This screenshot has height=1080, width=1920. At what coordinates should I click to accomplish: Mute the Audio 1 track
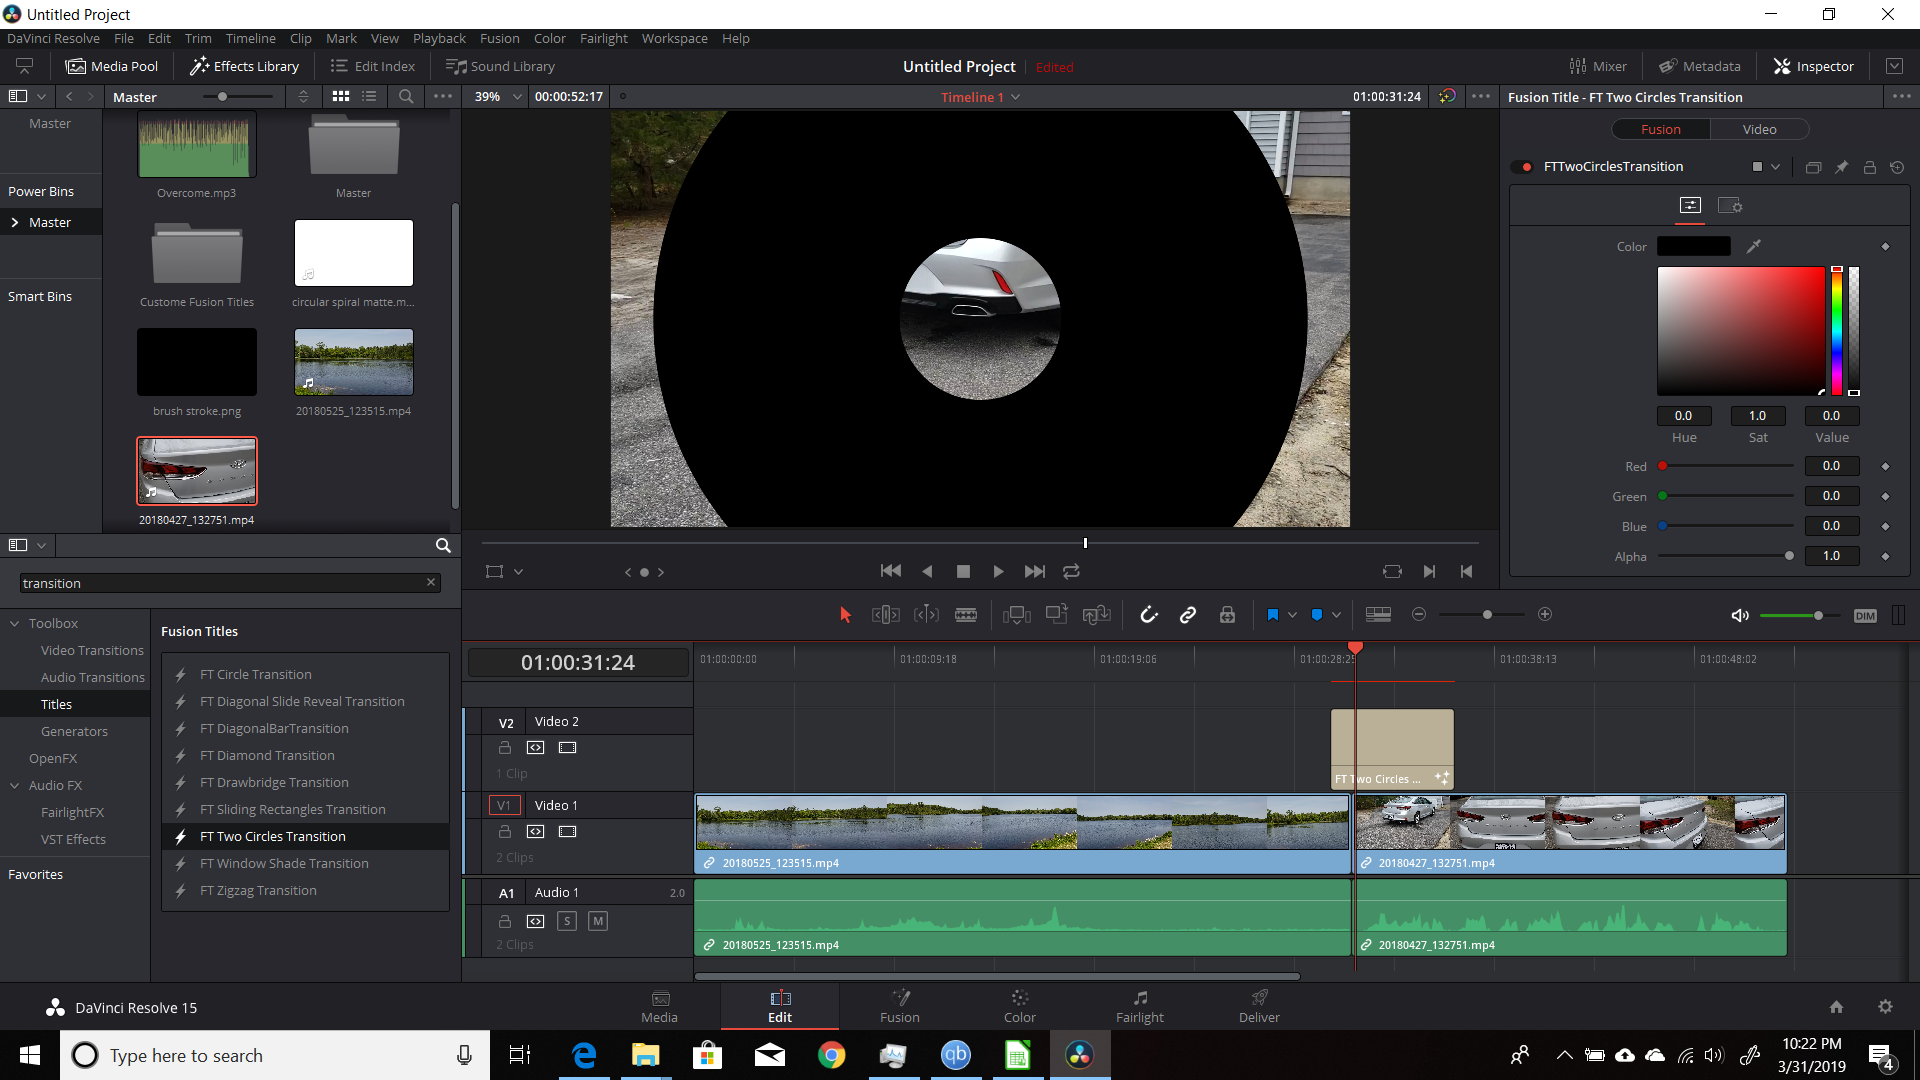(597, 921)
